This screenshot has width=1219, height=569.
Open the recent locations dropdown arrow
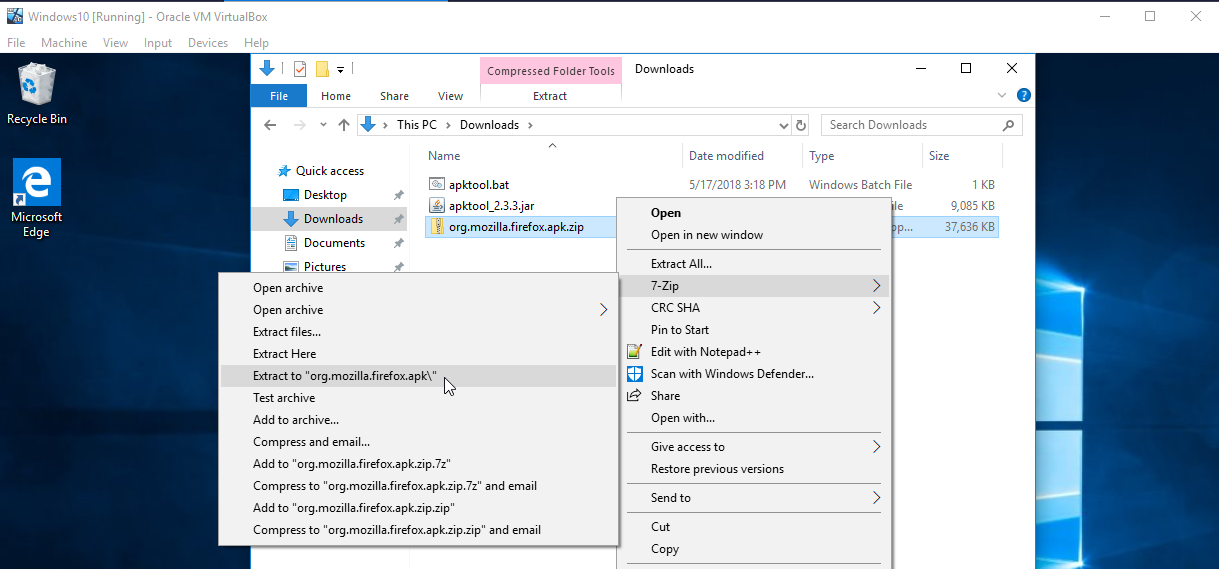pyautogui.click(x=322, y=125)
